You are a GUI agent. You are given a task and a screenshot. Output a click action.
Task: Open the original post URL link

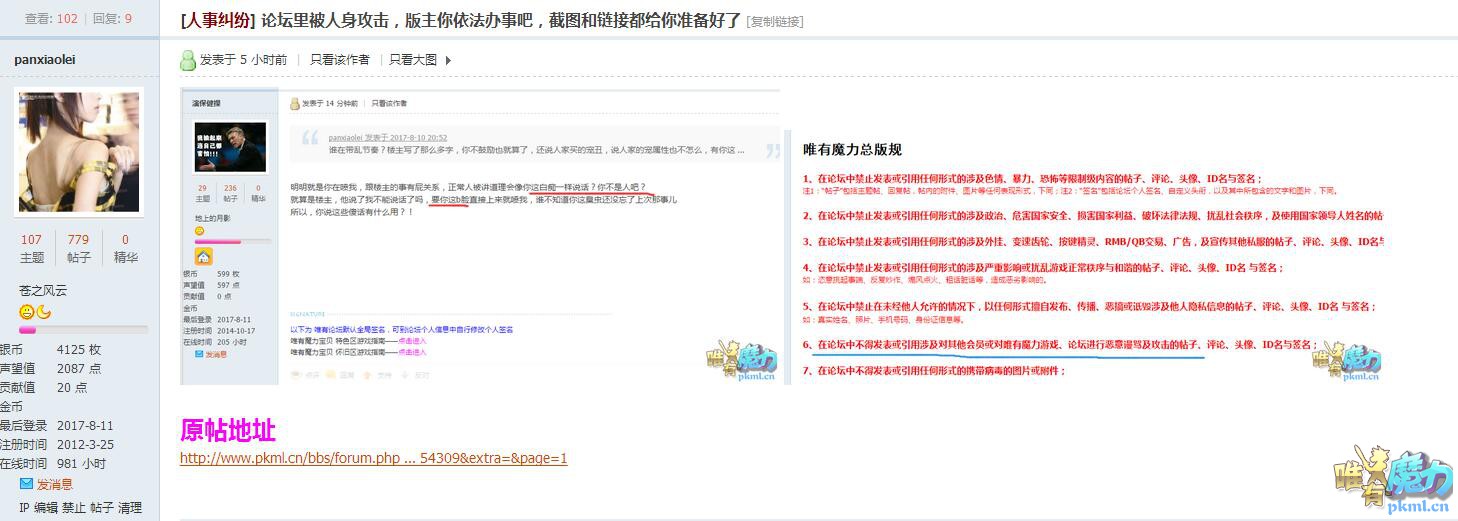click(x=373, y=458)
